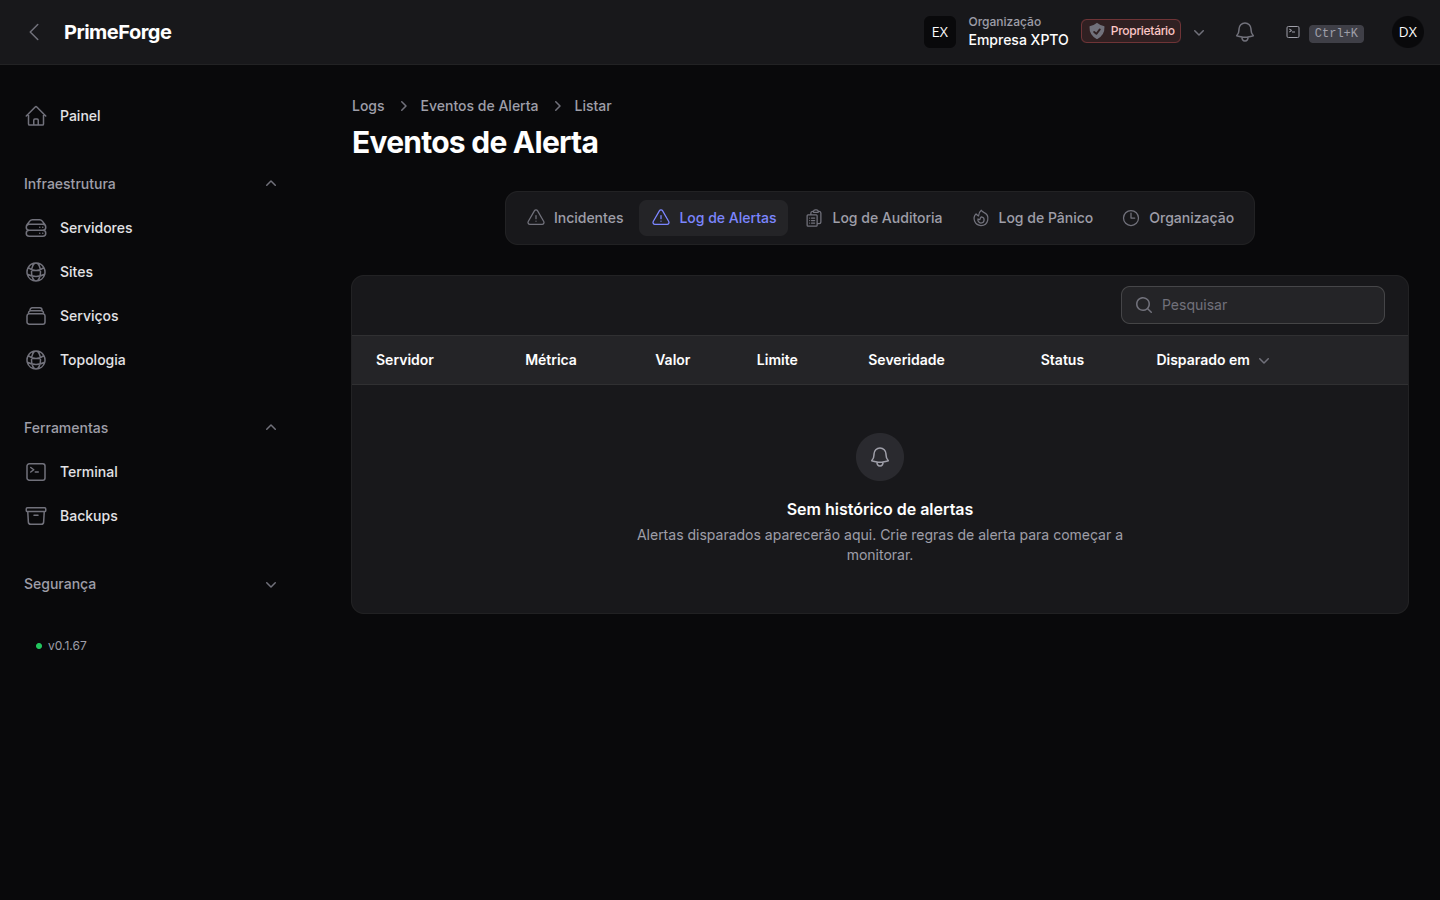This screenshot has width=1440, height=900.
Task: Click the Severidade column header
Action: point(906,360)
